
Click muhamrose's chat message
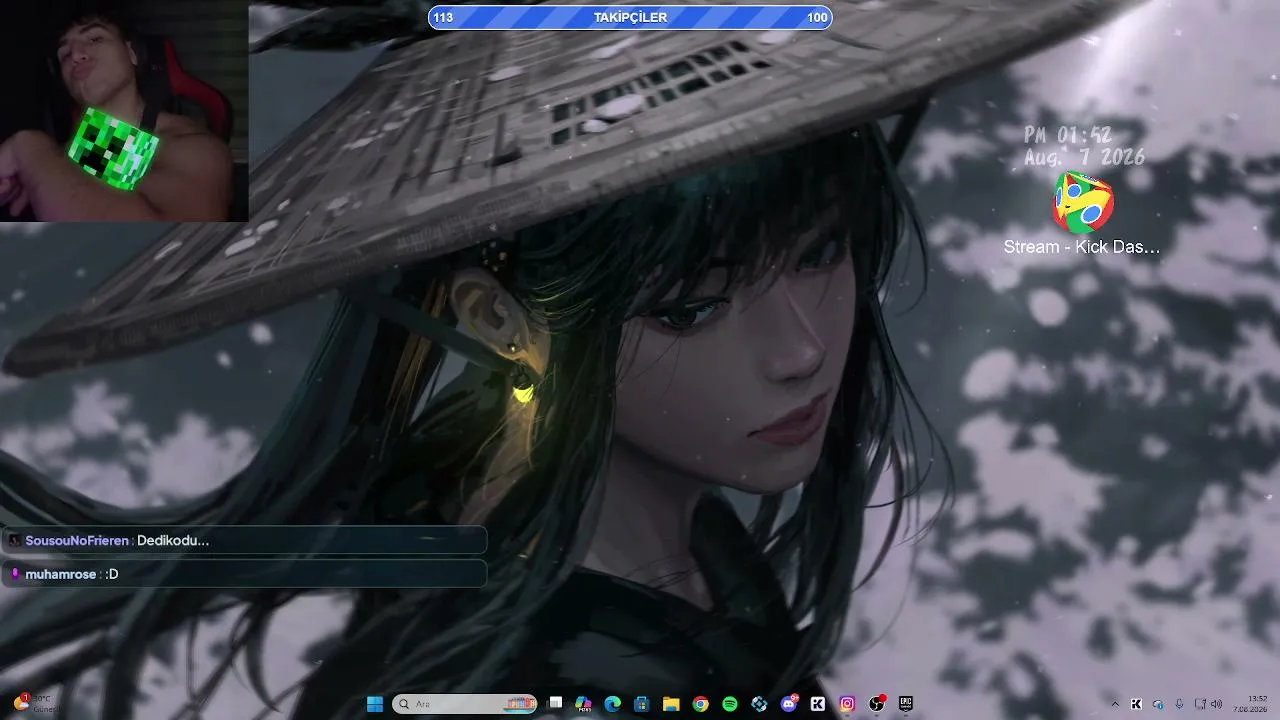(x=244, y=574)
